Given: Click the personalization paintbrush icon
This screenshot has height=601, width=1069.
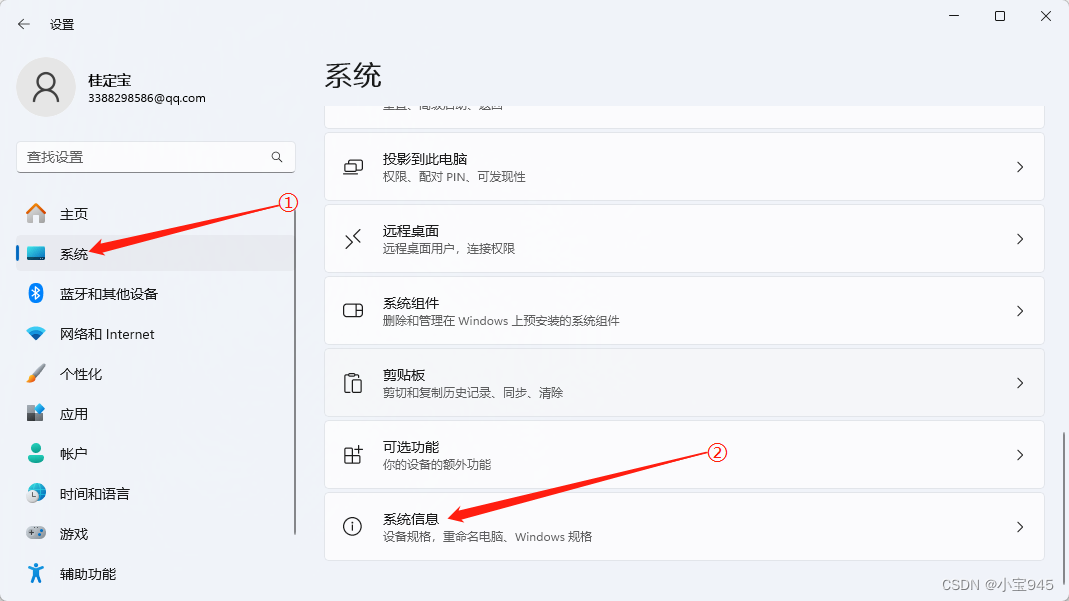Looking at the screenshot, I should pyautogui.click(x=36, y=373).
